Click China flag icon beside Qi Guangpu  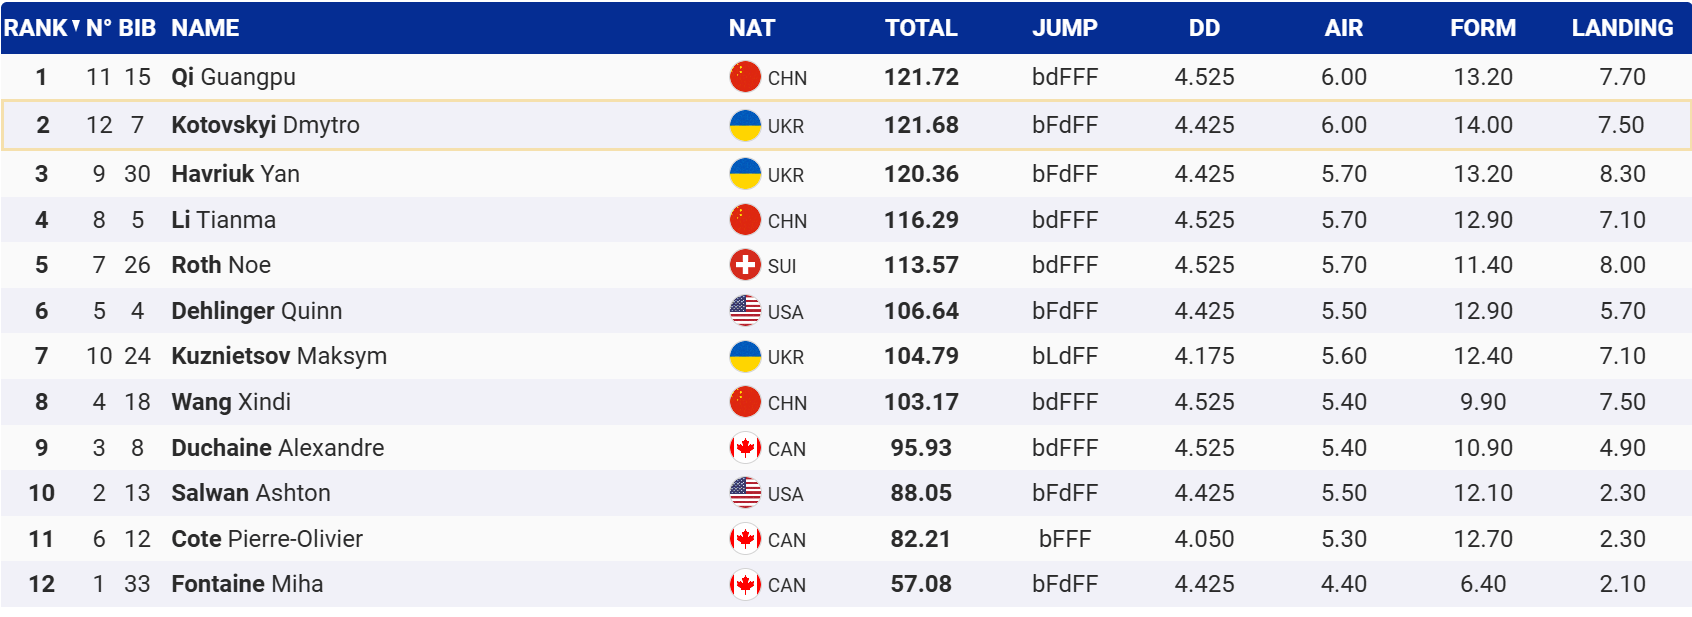(745, 77)
